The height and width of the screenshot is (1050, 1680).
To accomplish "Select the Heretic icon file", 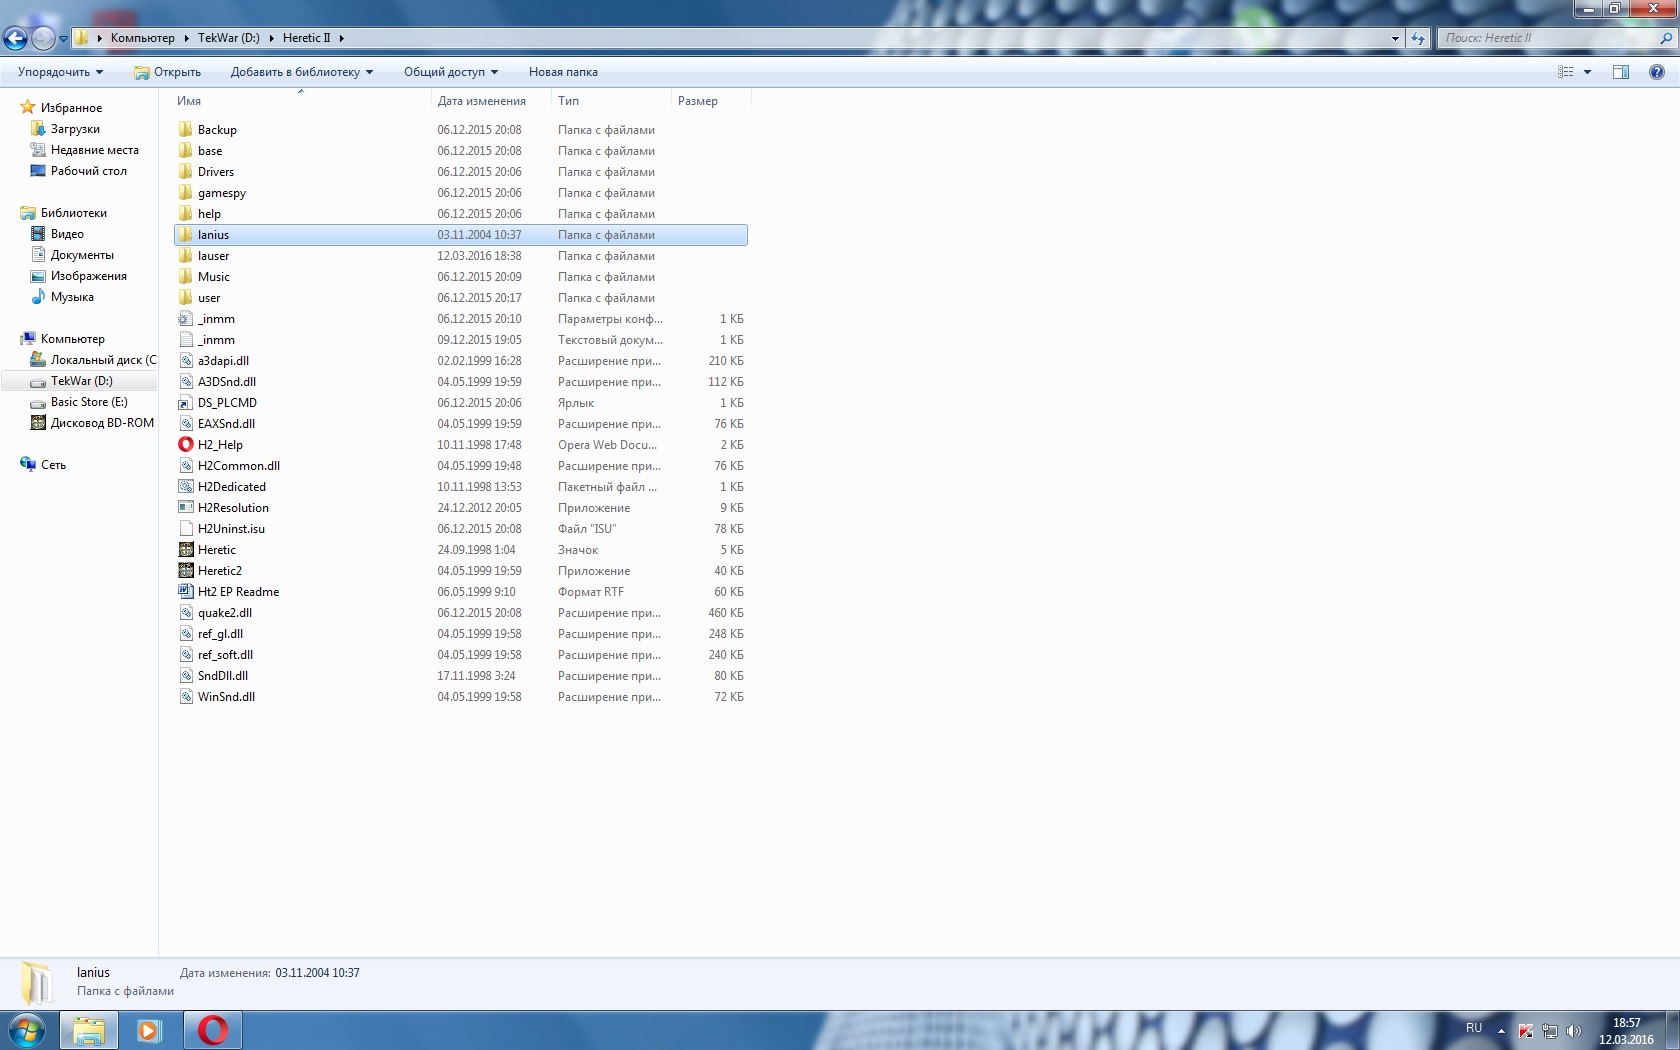I will coord(186,550).
